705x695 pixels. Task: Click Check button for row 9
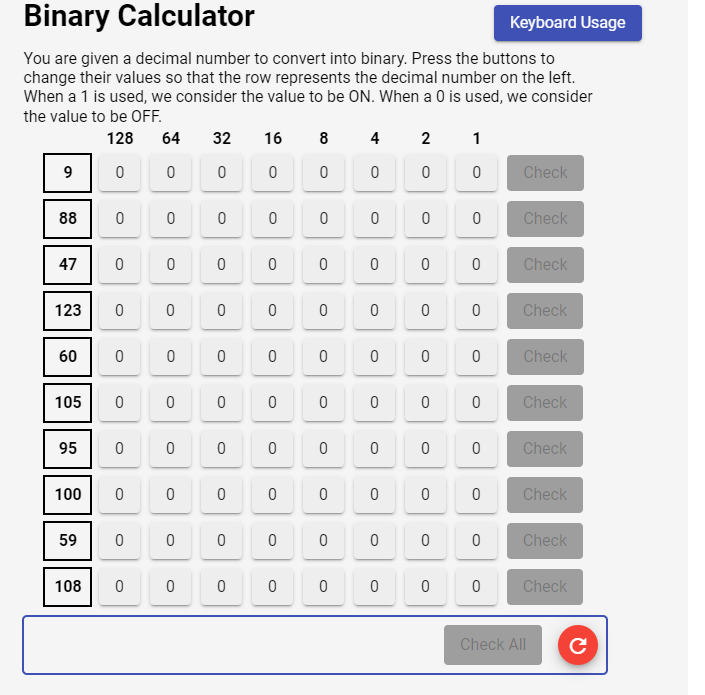click(545, 173)
